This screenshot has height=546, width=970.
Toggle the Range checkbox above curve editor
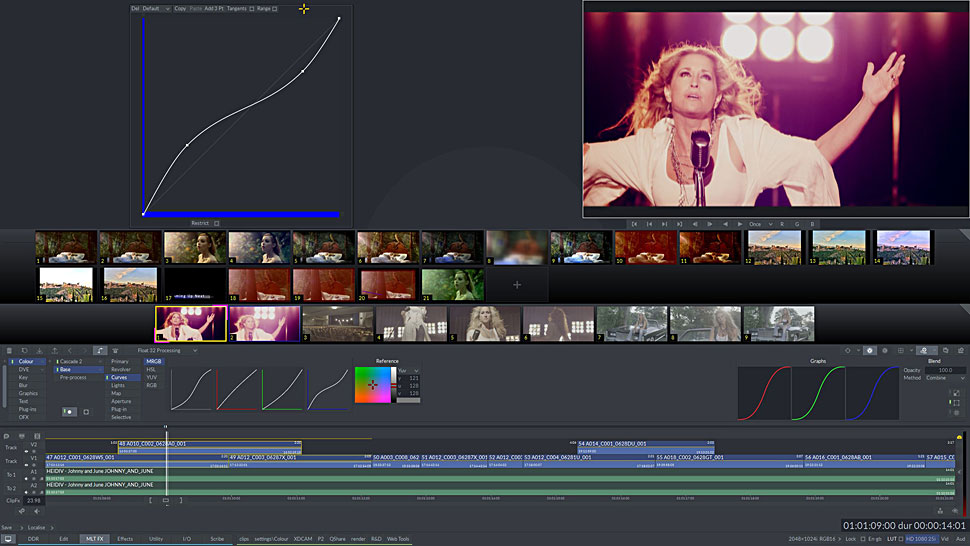coord(275,9)
